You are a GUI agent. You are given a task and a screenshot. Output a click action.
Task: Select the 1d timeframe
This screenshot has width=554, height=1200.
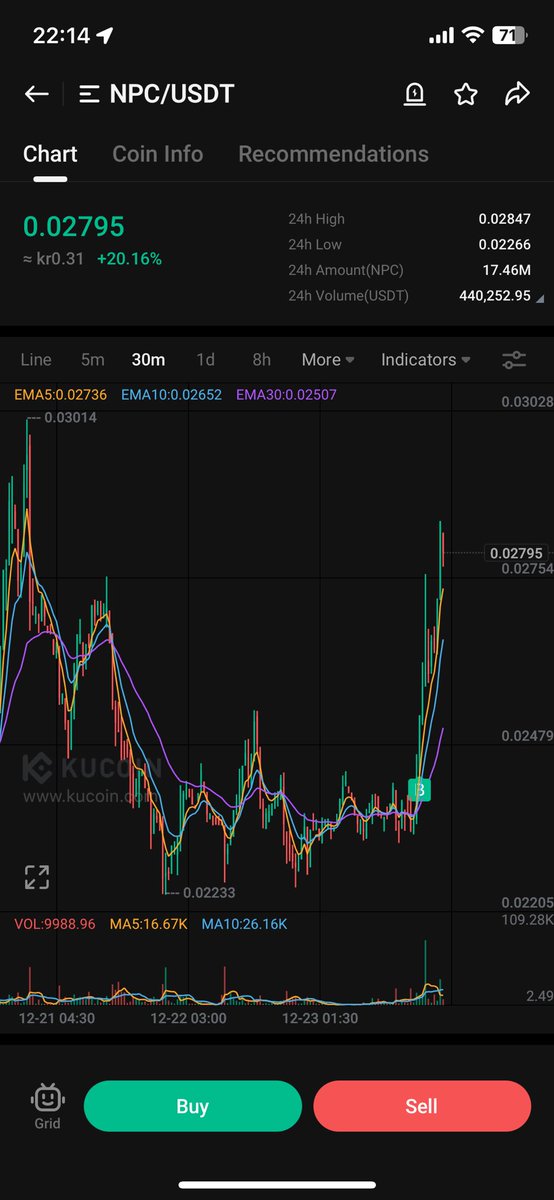coord(205,360)
